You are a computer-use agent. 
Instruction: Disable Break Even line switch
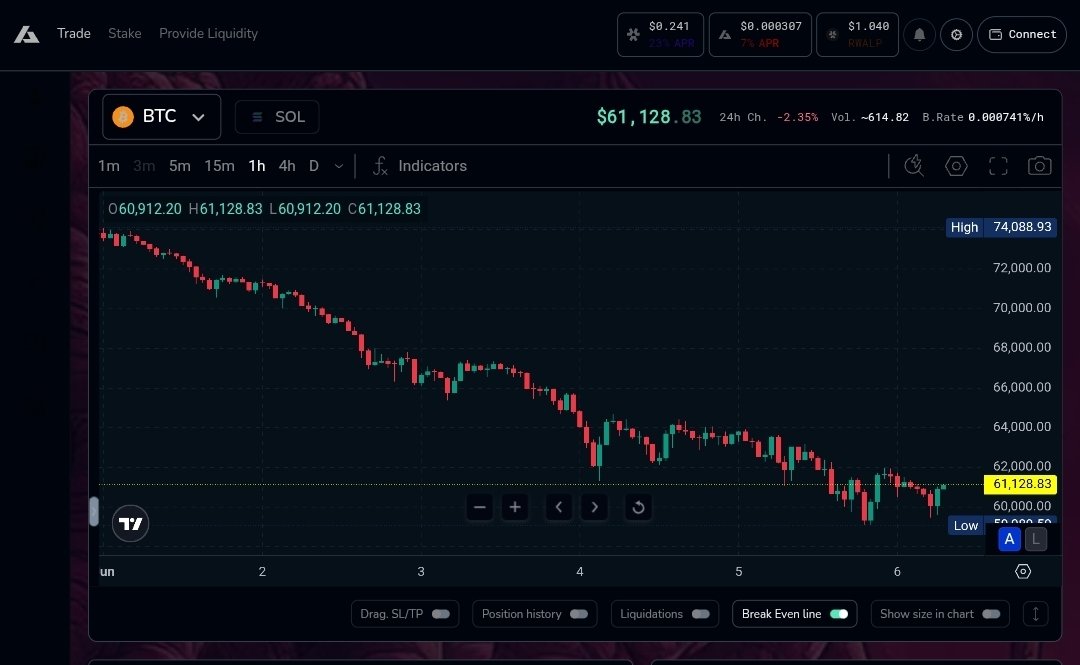(839, 614)
